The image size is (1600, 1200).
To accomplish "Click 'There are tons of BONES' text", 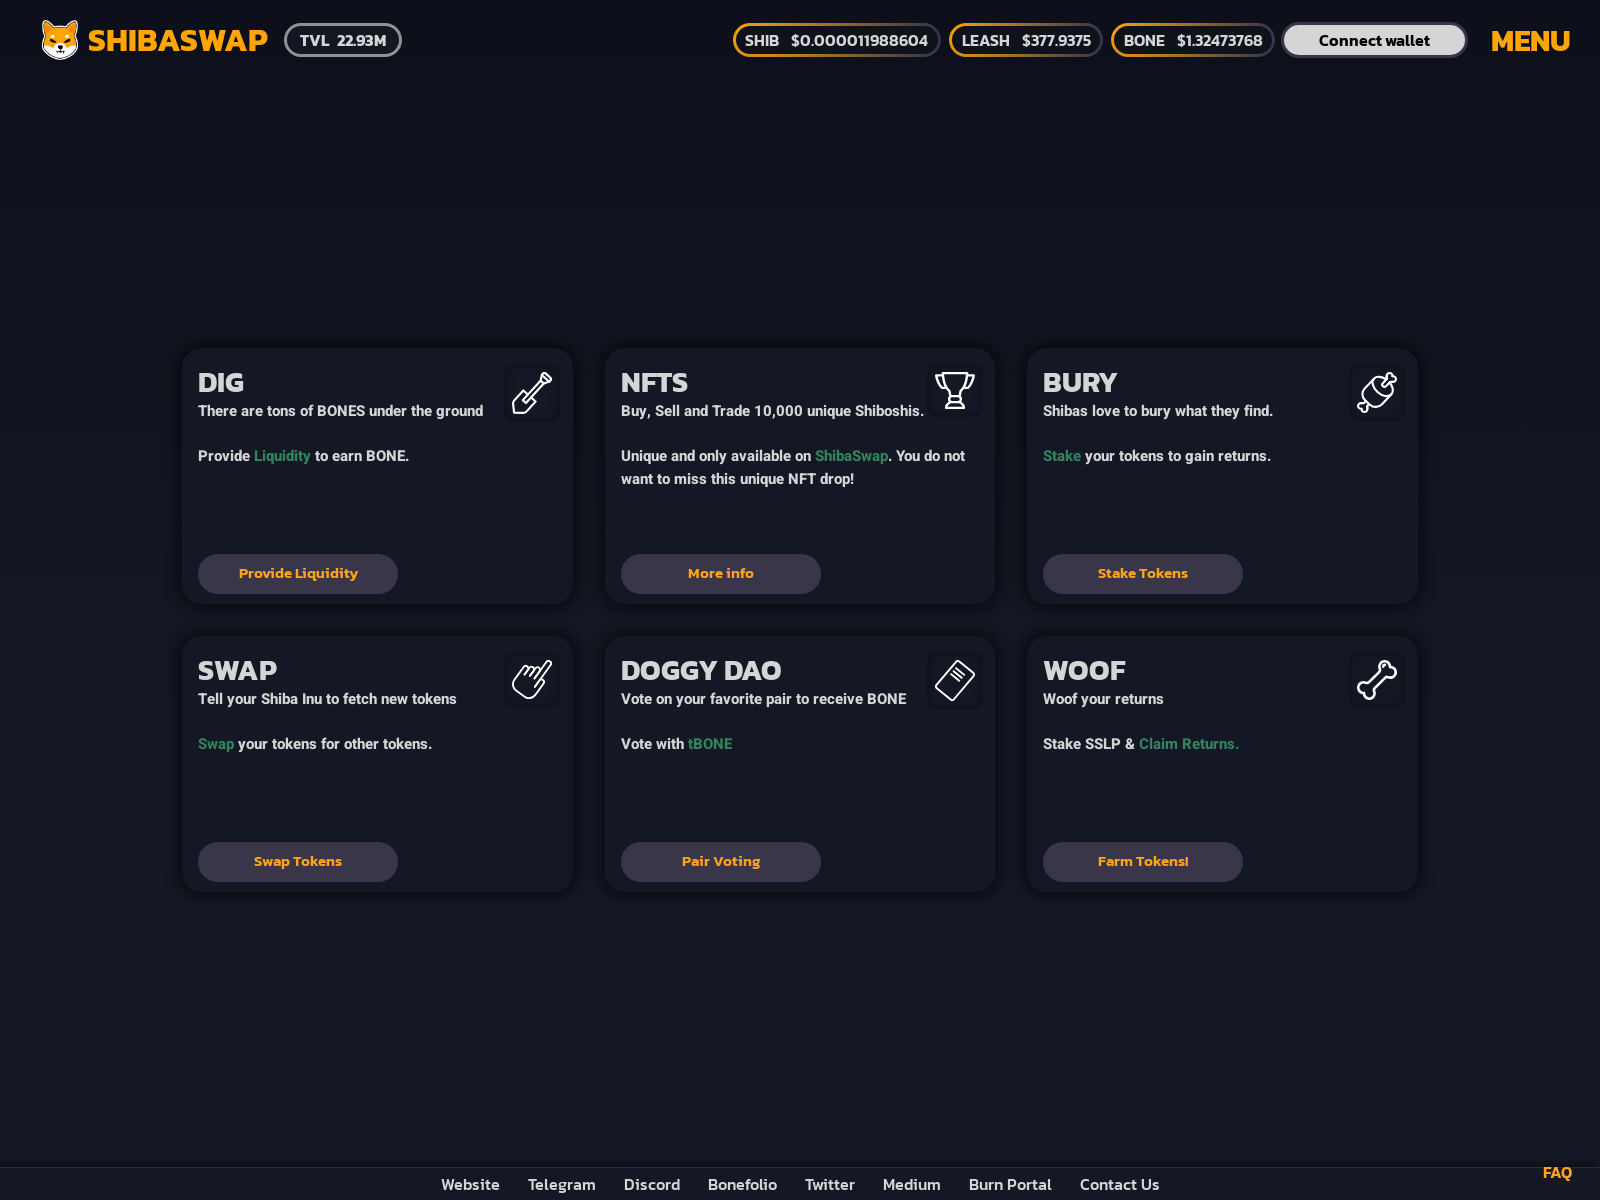I will coord(341,411).
